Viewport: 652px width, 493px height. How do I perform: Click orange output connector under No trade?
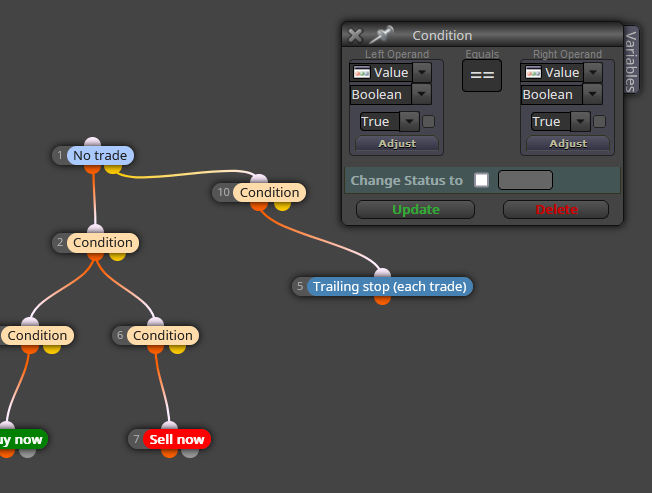pos(92,168)
